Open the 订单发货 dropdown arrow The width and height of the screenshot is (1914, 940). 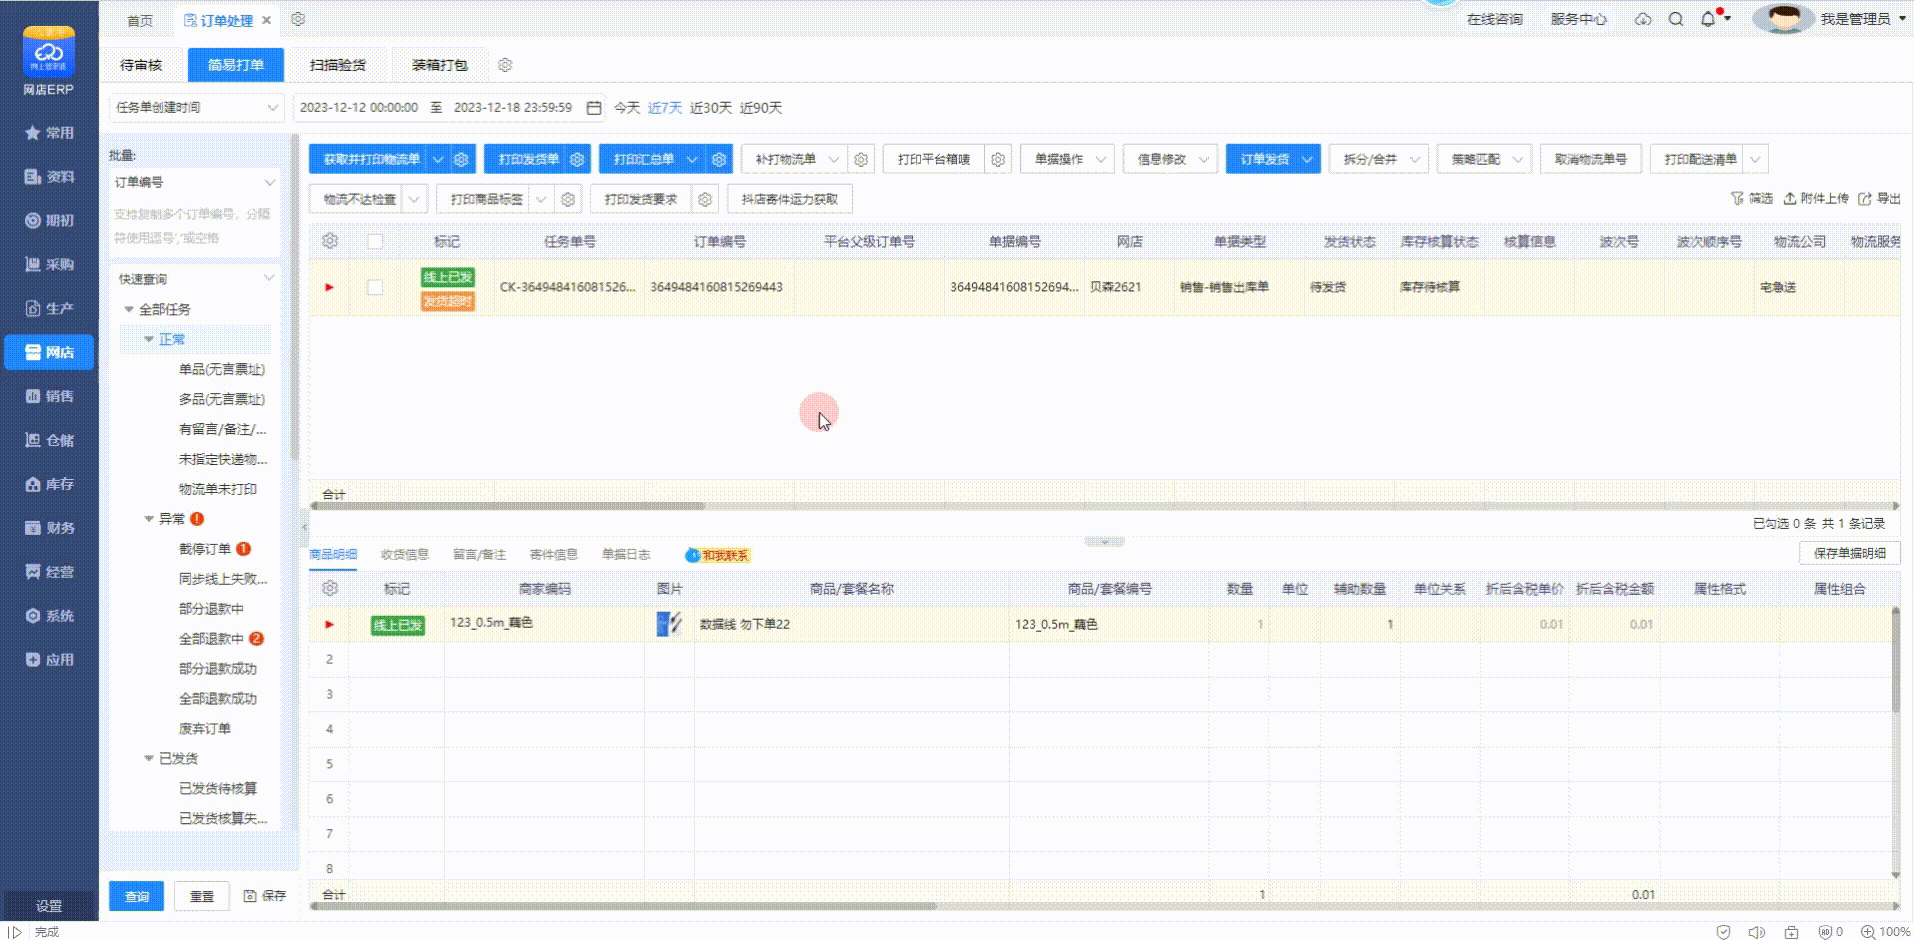click(1308, 159)
